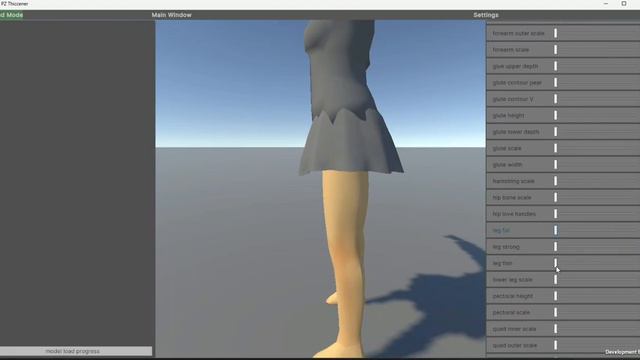
Task: Select the Settings panel header
Action: (486, 15)
